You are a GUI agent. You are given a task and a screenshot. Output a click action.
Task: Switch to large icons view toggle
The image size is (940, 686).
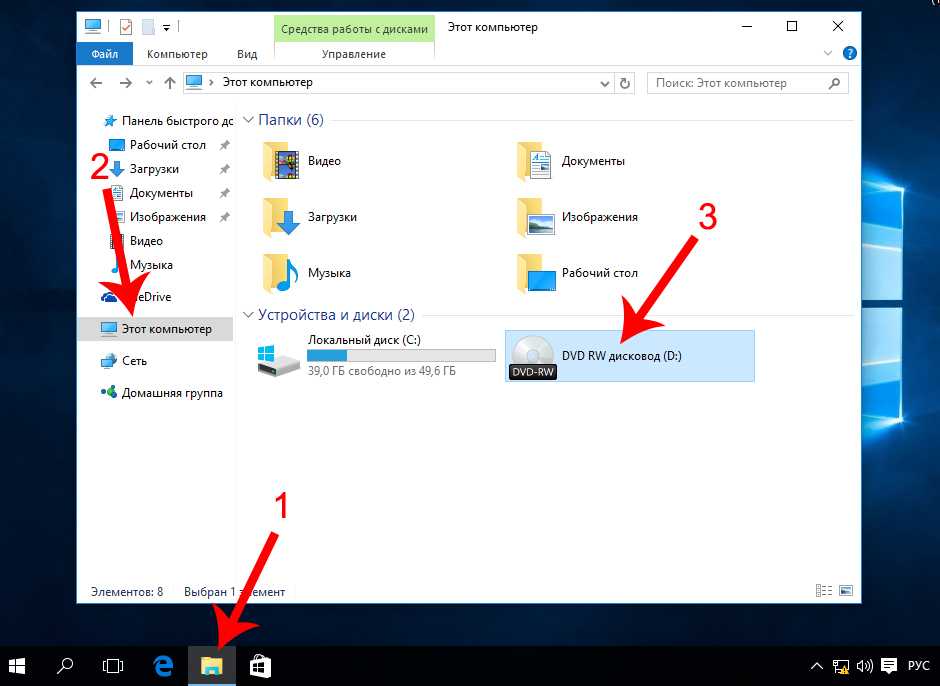coord(846,591)
